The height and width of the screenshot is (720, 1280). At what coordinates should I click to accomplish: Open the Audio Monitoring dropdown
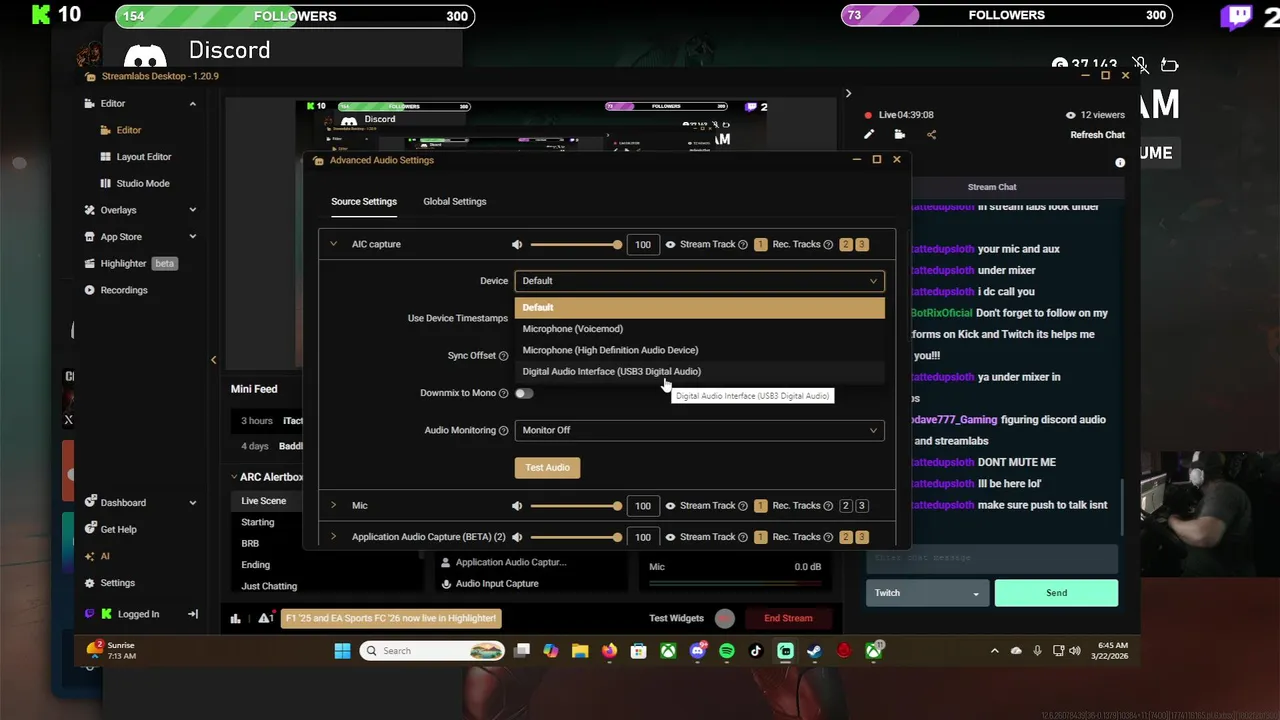699,430
